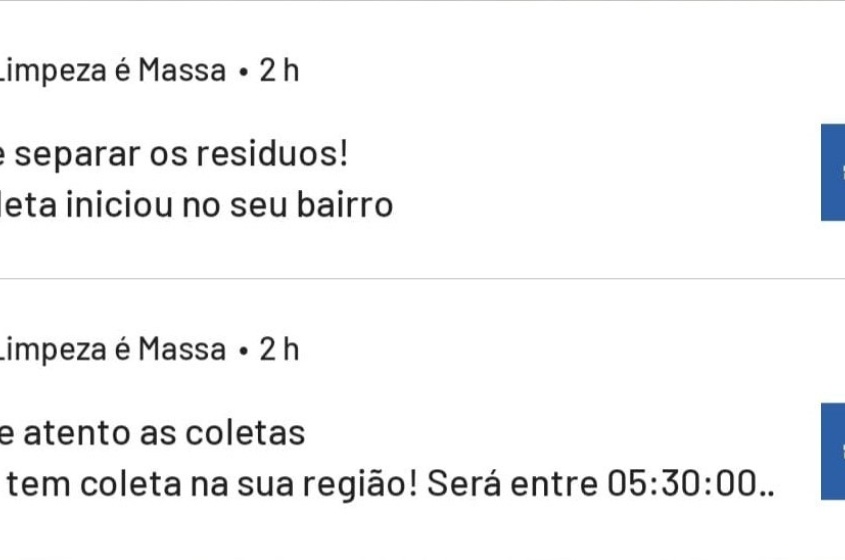This screenshot has width=845, height=560.
Task: Tap the first 'Limpeza é Massa' app name
Action: pyautogui.click(x=112, y=71)
